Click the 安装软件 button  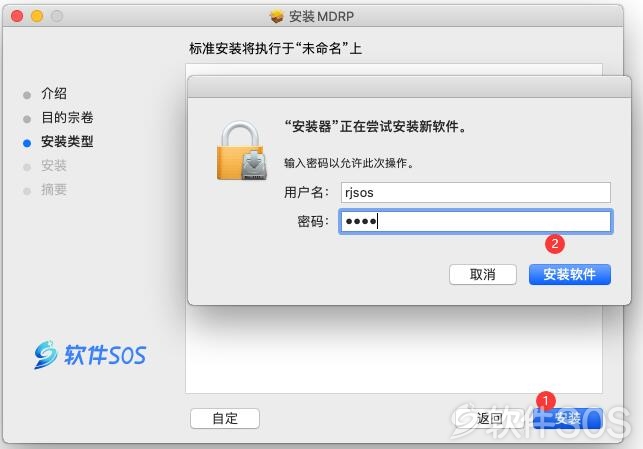point(570,274)
